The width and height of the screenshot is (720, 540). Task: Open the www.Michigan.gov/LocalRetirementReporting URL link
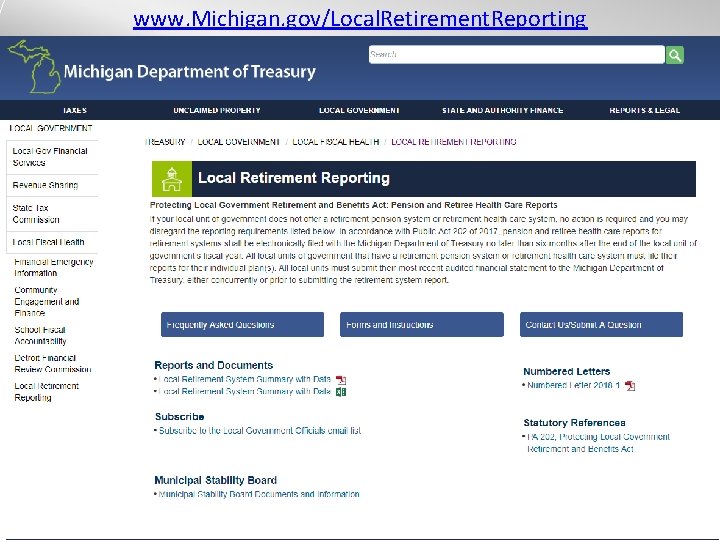coord(360,19)
